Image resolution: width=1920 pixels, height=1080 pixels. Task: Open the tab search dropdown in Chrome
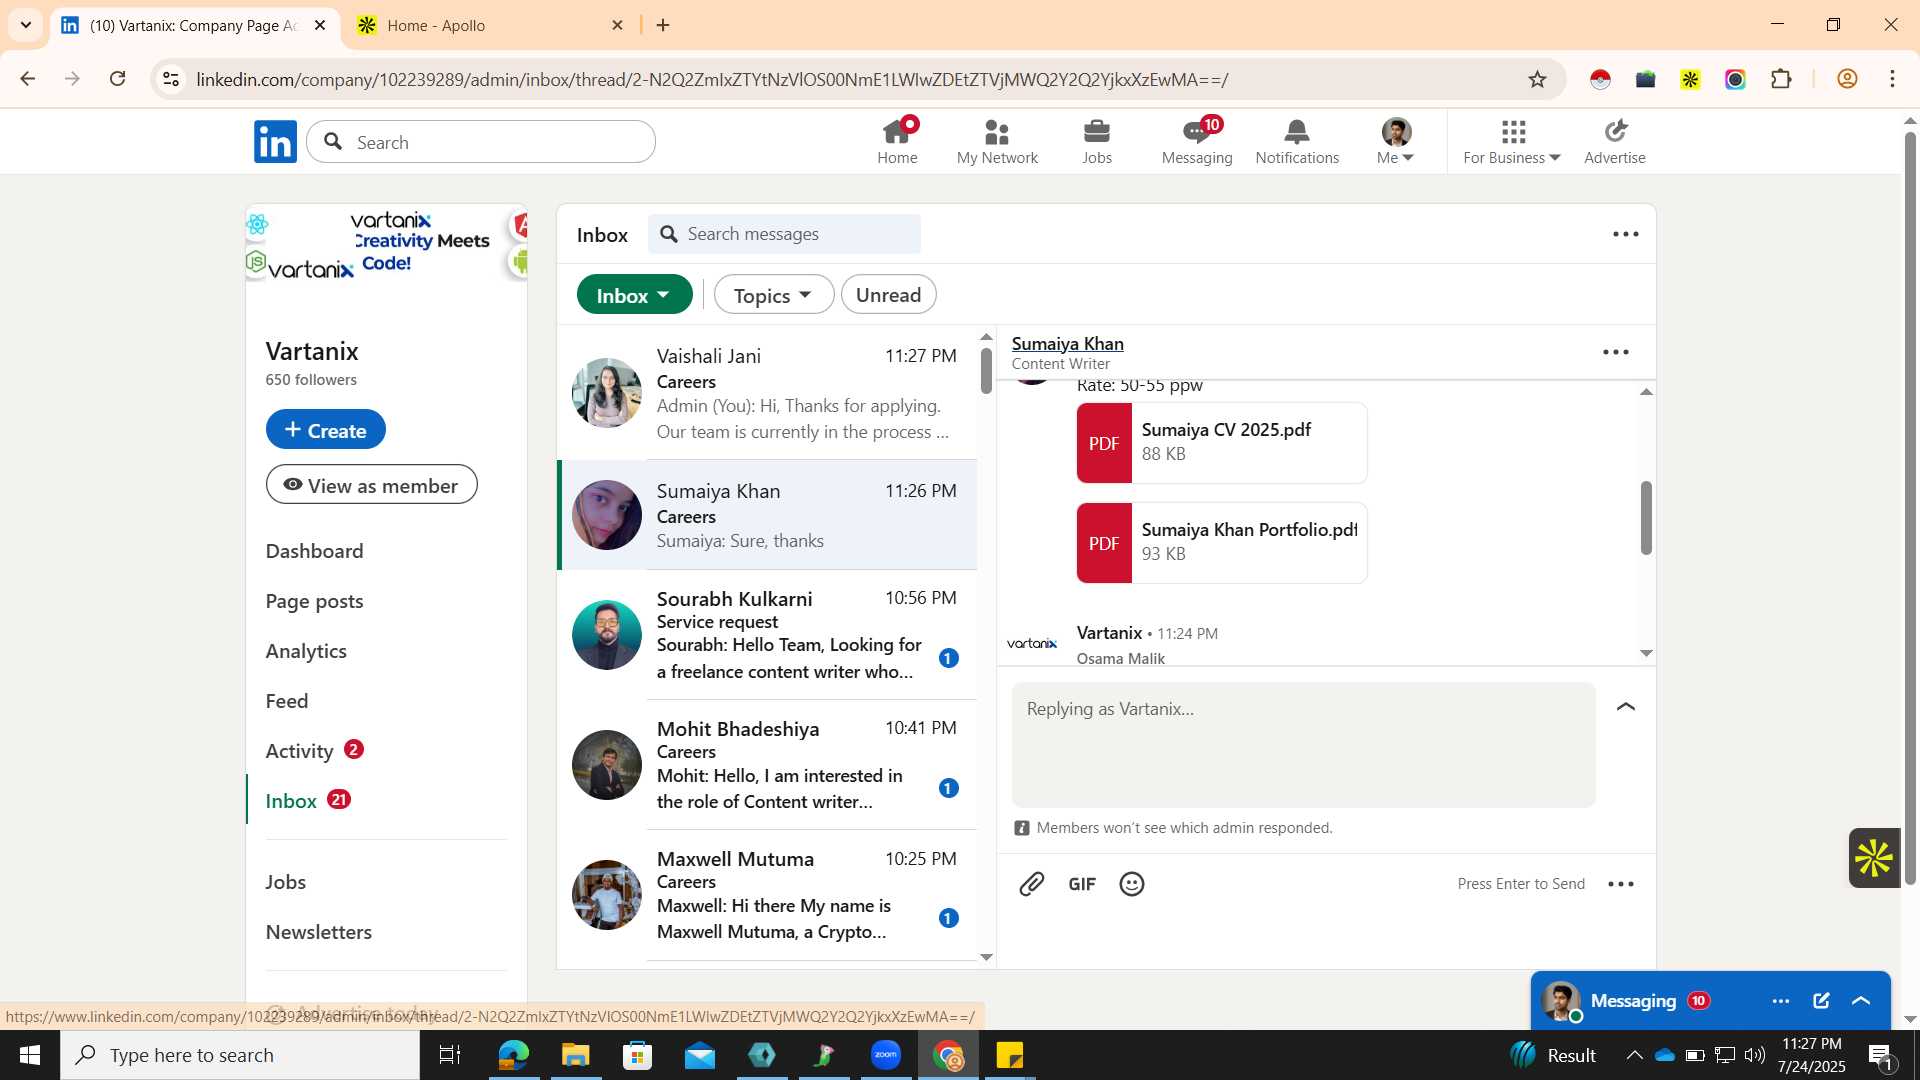click(26, 25)
